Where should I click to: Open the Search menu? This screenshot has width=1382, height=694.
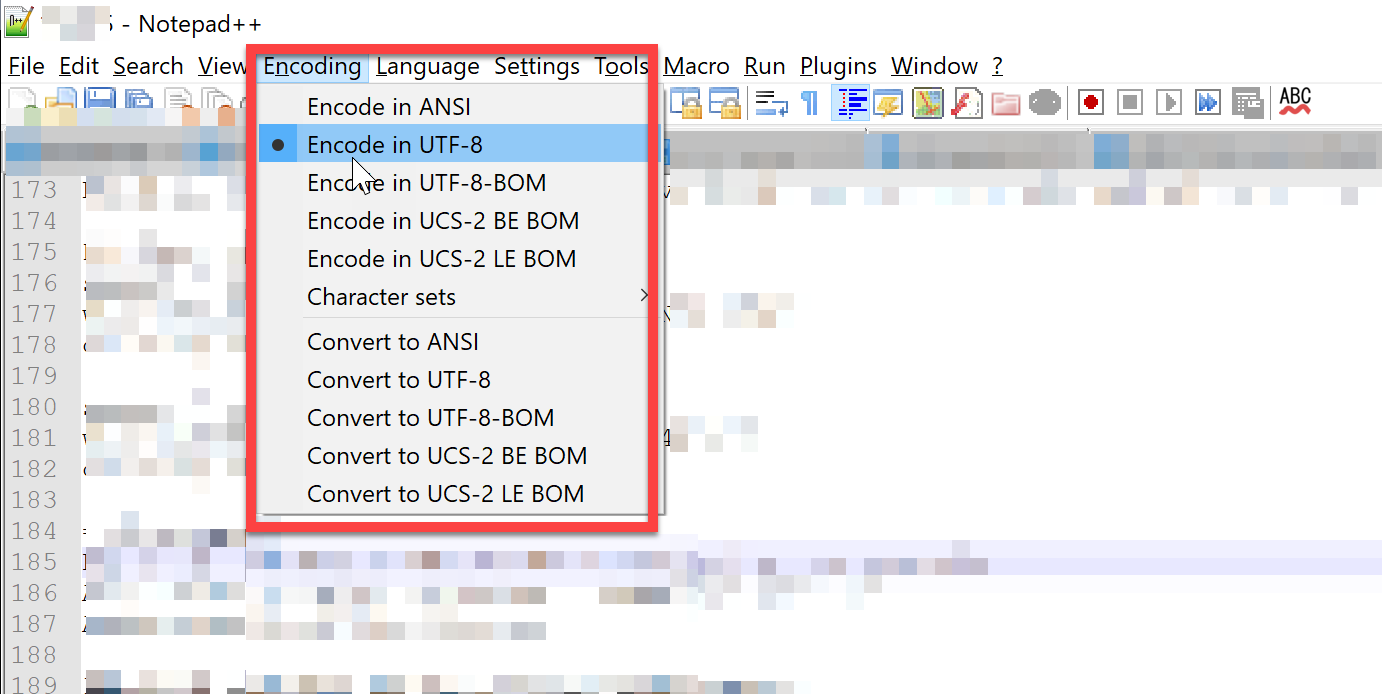(x=148, y=66)
